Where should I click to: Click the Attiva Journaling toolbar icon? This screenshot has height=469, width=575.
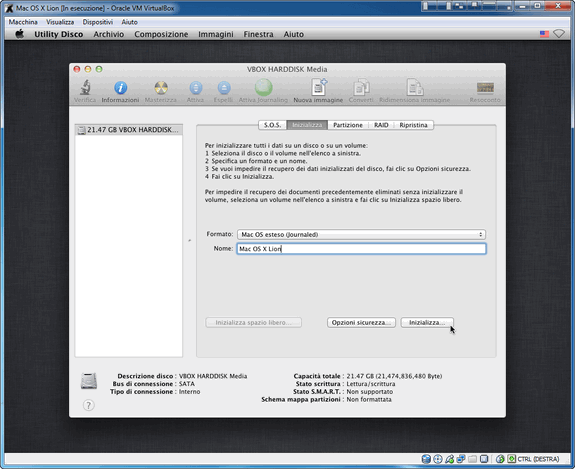tap(263, 87)
